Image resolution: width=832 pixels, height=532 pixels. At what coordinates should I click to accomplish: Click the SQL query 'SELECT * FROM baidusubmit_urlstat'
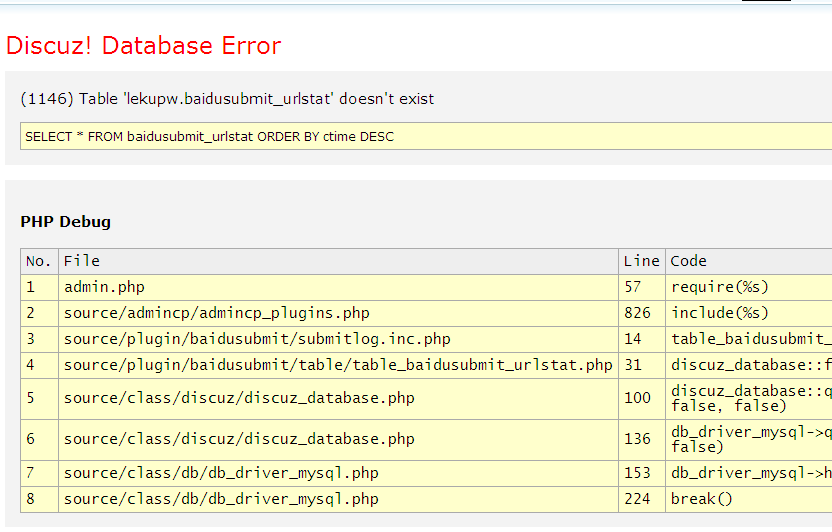point(210,136)
